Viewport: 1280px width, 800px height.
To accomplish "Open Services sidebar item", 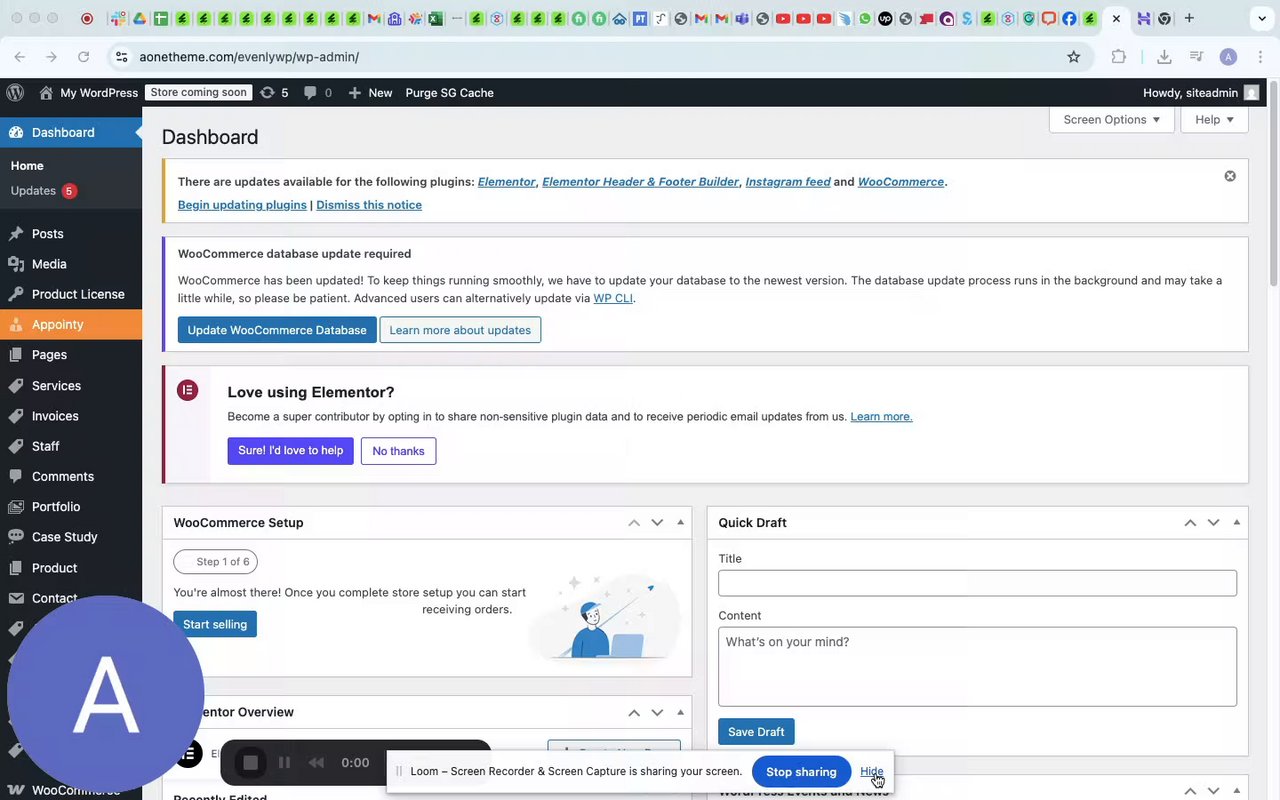I will tap(71, 385).
